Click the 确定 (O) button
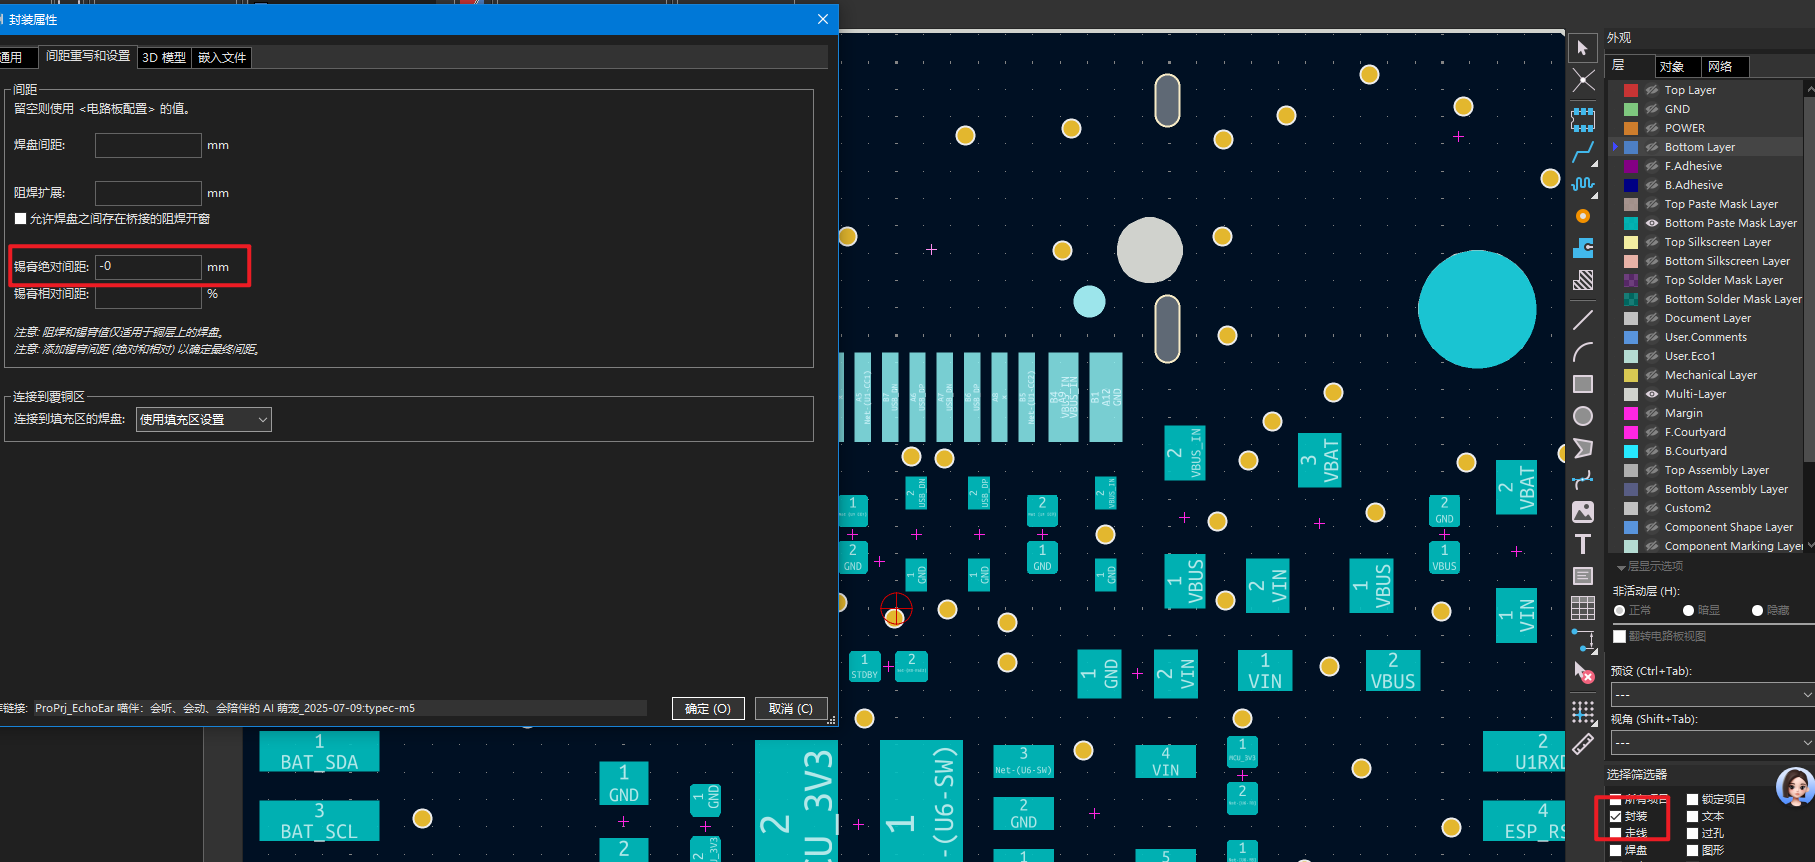The image size is (1815, 862). point(707,709)
